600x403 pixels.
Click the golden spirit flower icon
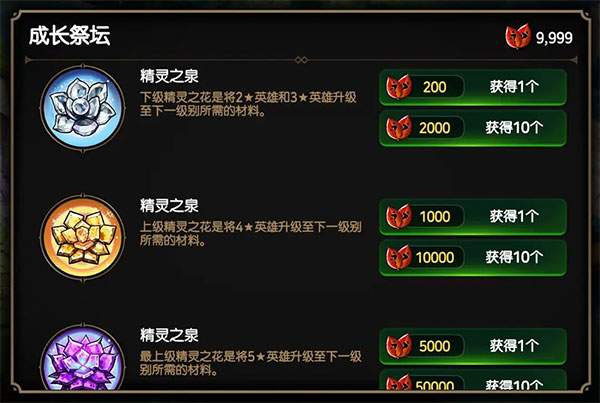(x=83, y=237)
